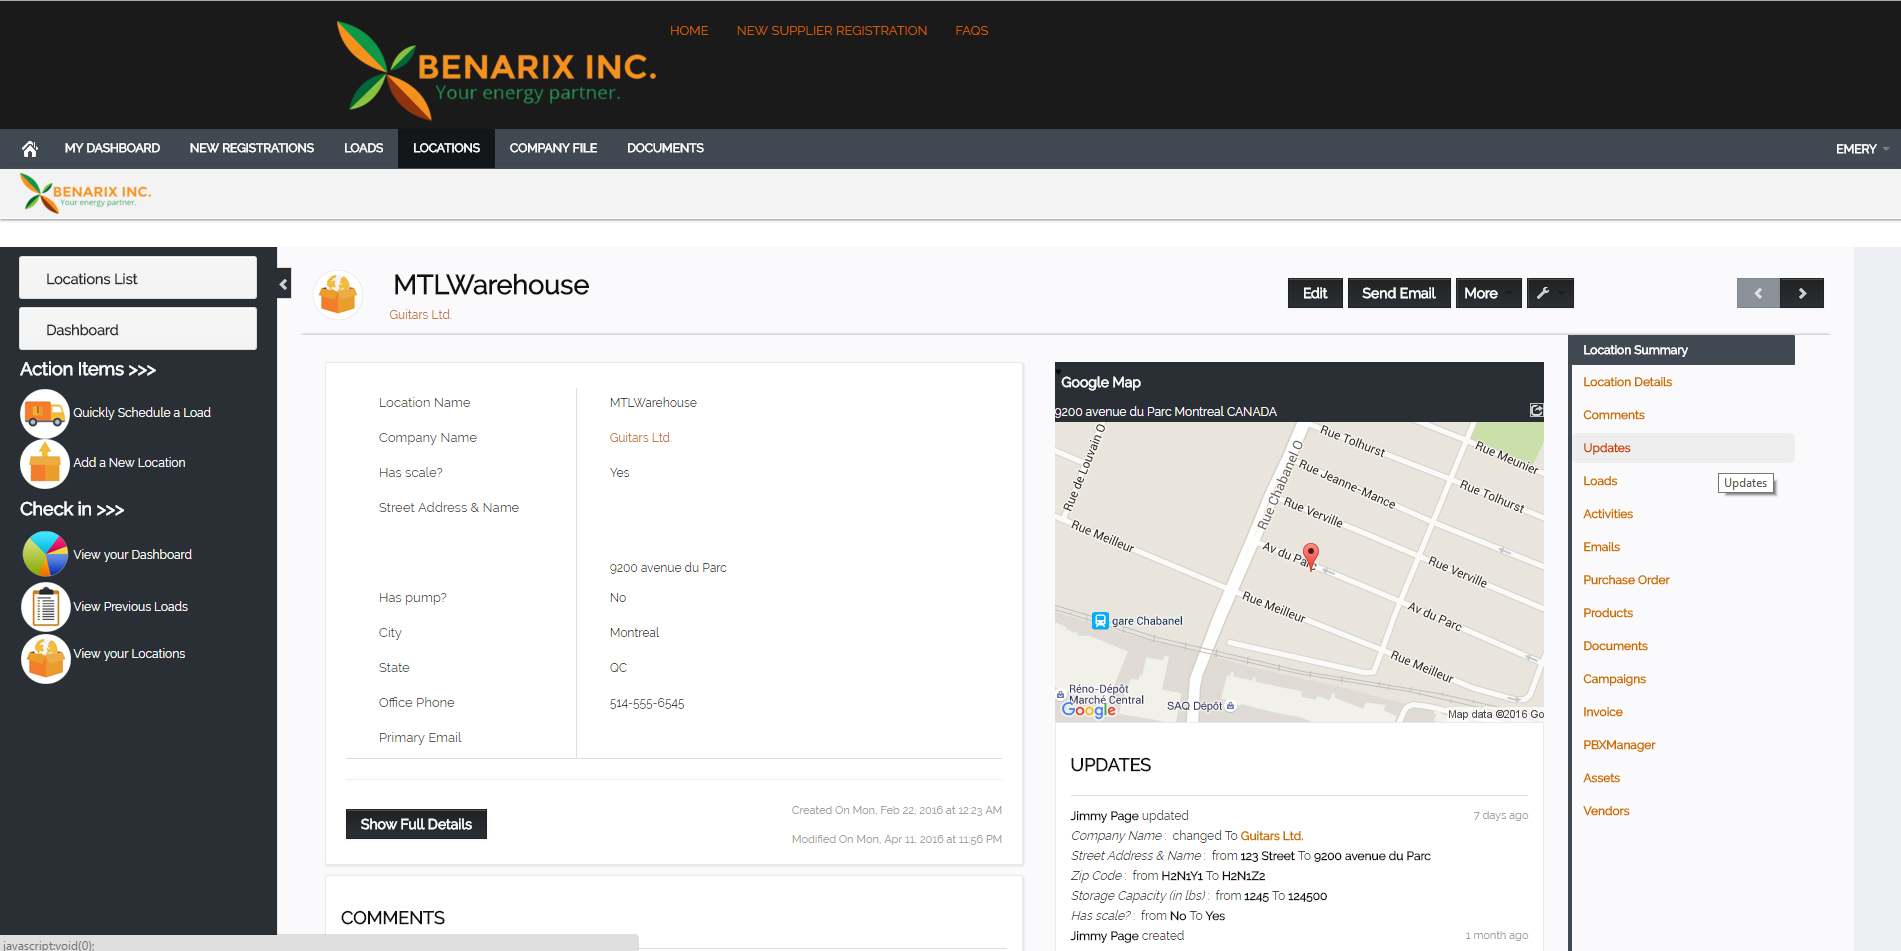Open Emails in the right panel
Image resolution: width=1901 pixels, height=951 pixels.
[1601, 547]
